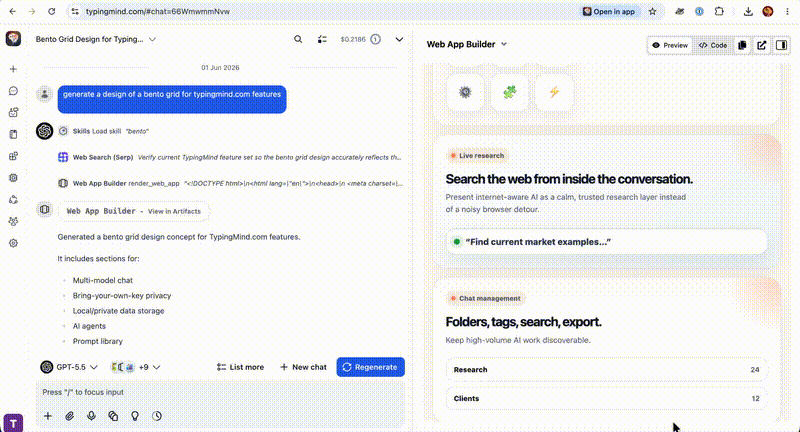Open the GPT-5.5 model selector dropdown
Viewport: 800px width, 432px height.
69,367
